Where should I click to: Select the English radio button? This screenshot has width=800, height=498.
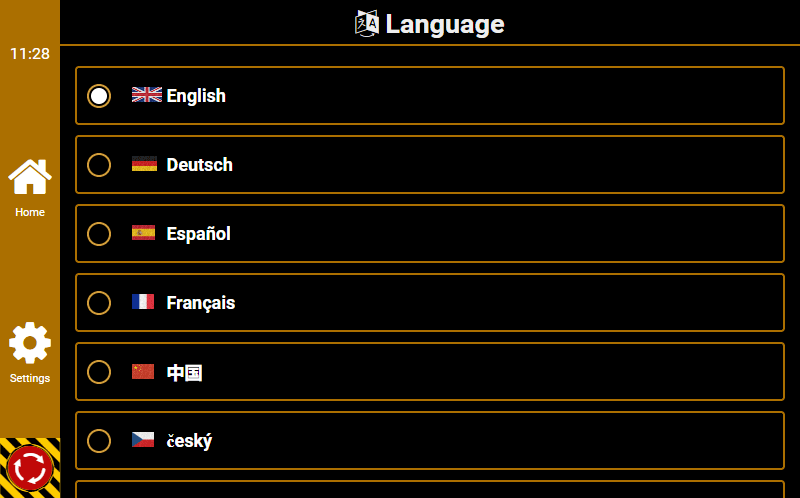click(x=99, y=96)
